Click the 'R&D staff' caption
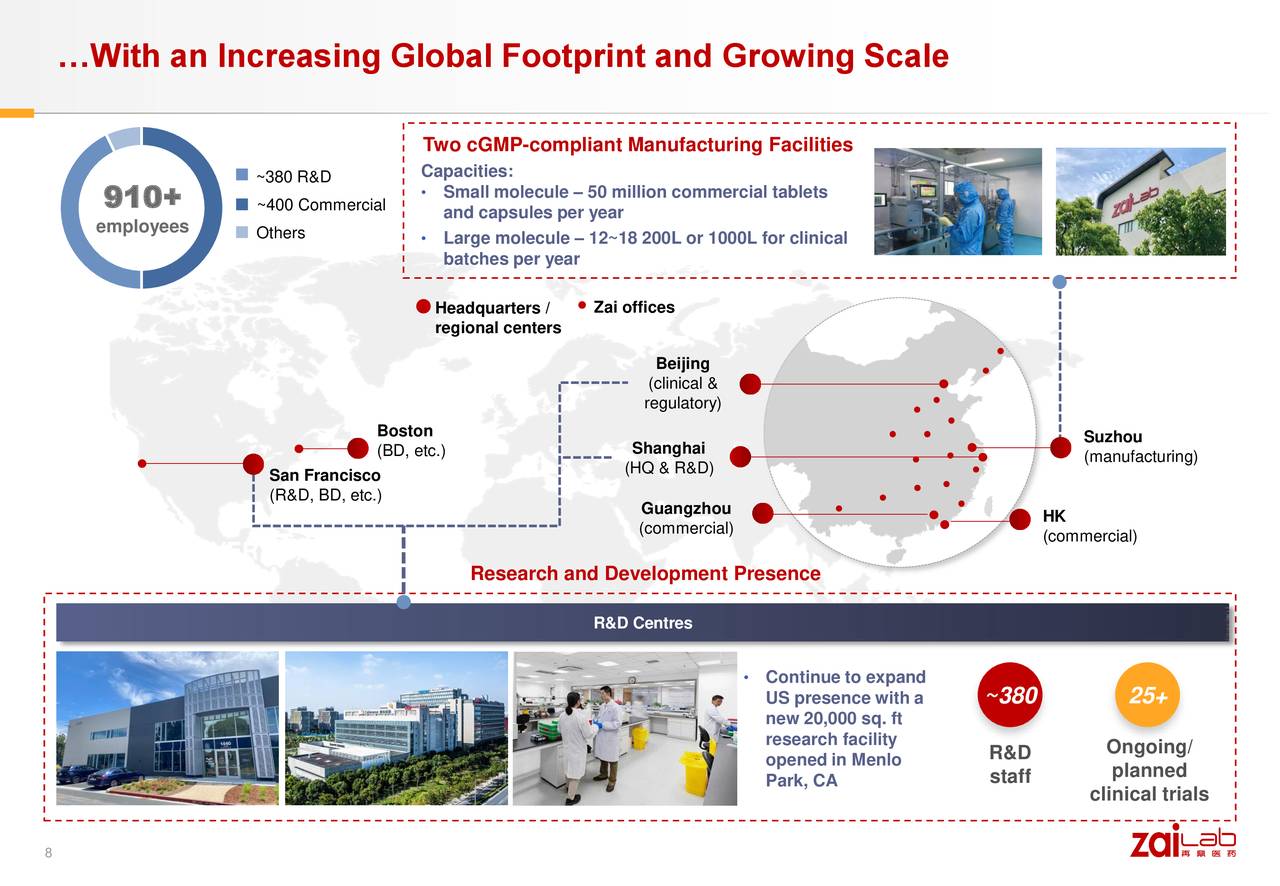This screenshot has height=886, width=1280. (x=1010, y=765)
